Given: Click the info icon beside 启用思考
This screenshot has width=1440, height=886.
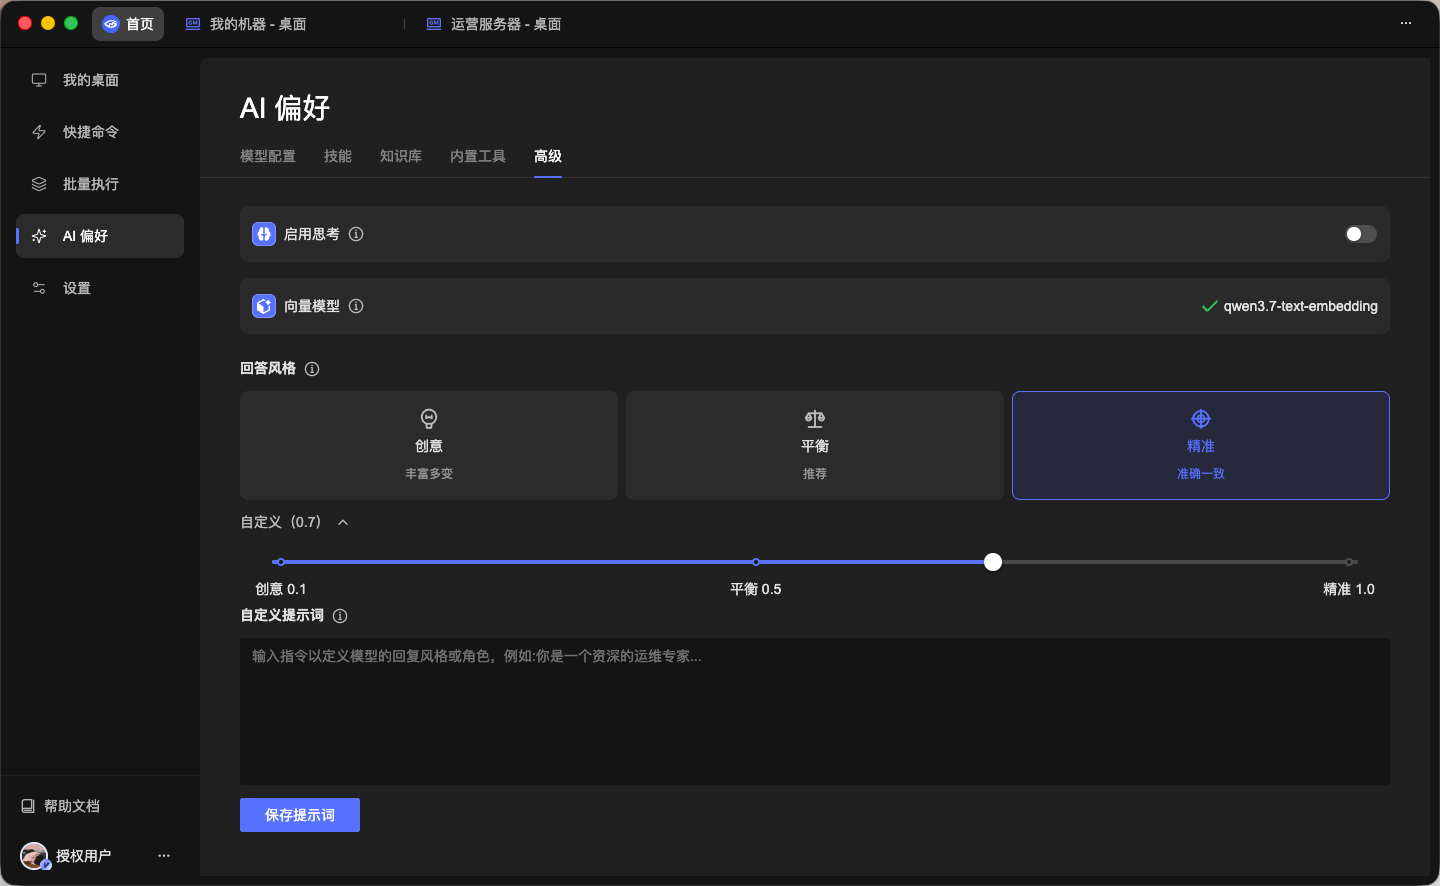Looking at the screenshot, I should 356,234.
